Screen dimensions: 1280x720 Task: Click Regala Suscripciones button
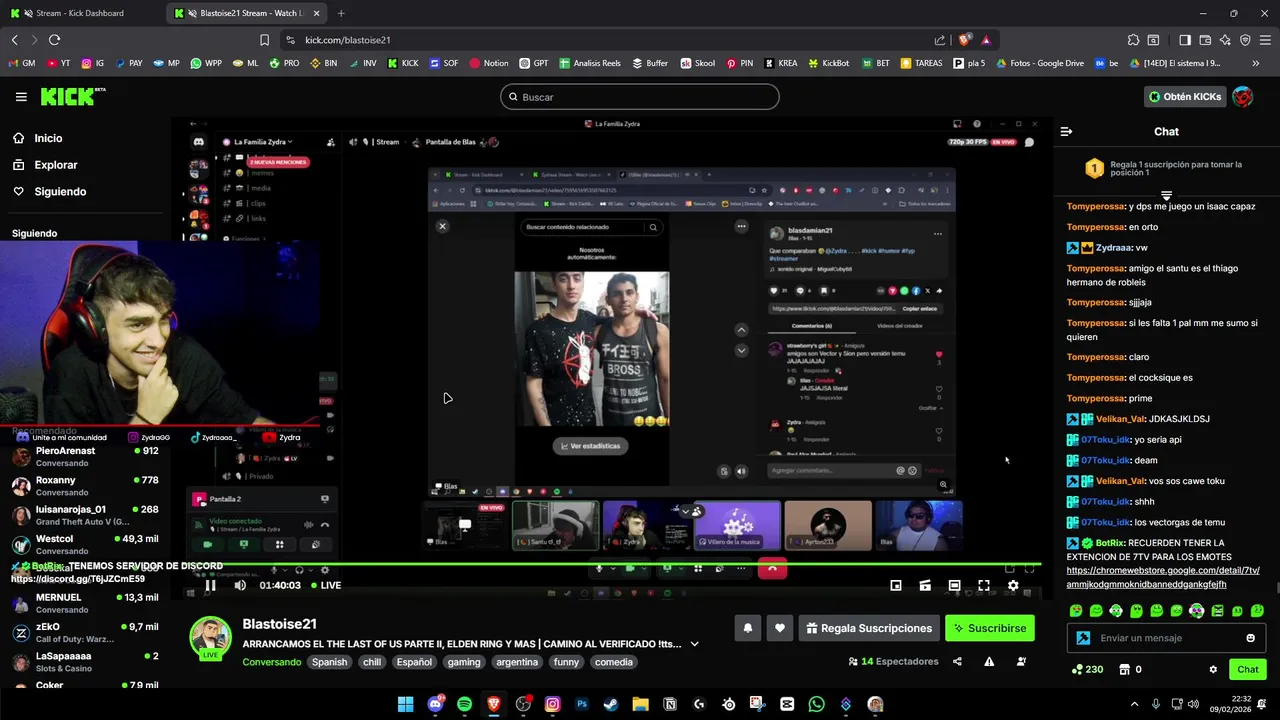[x=869, y=628]
